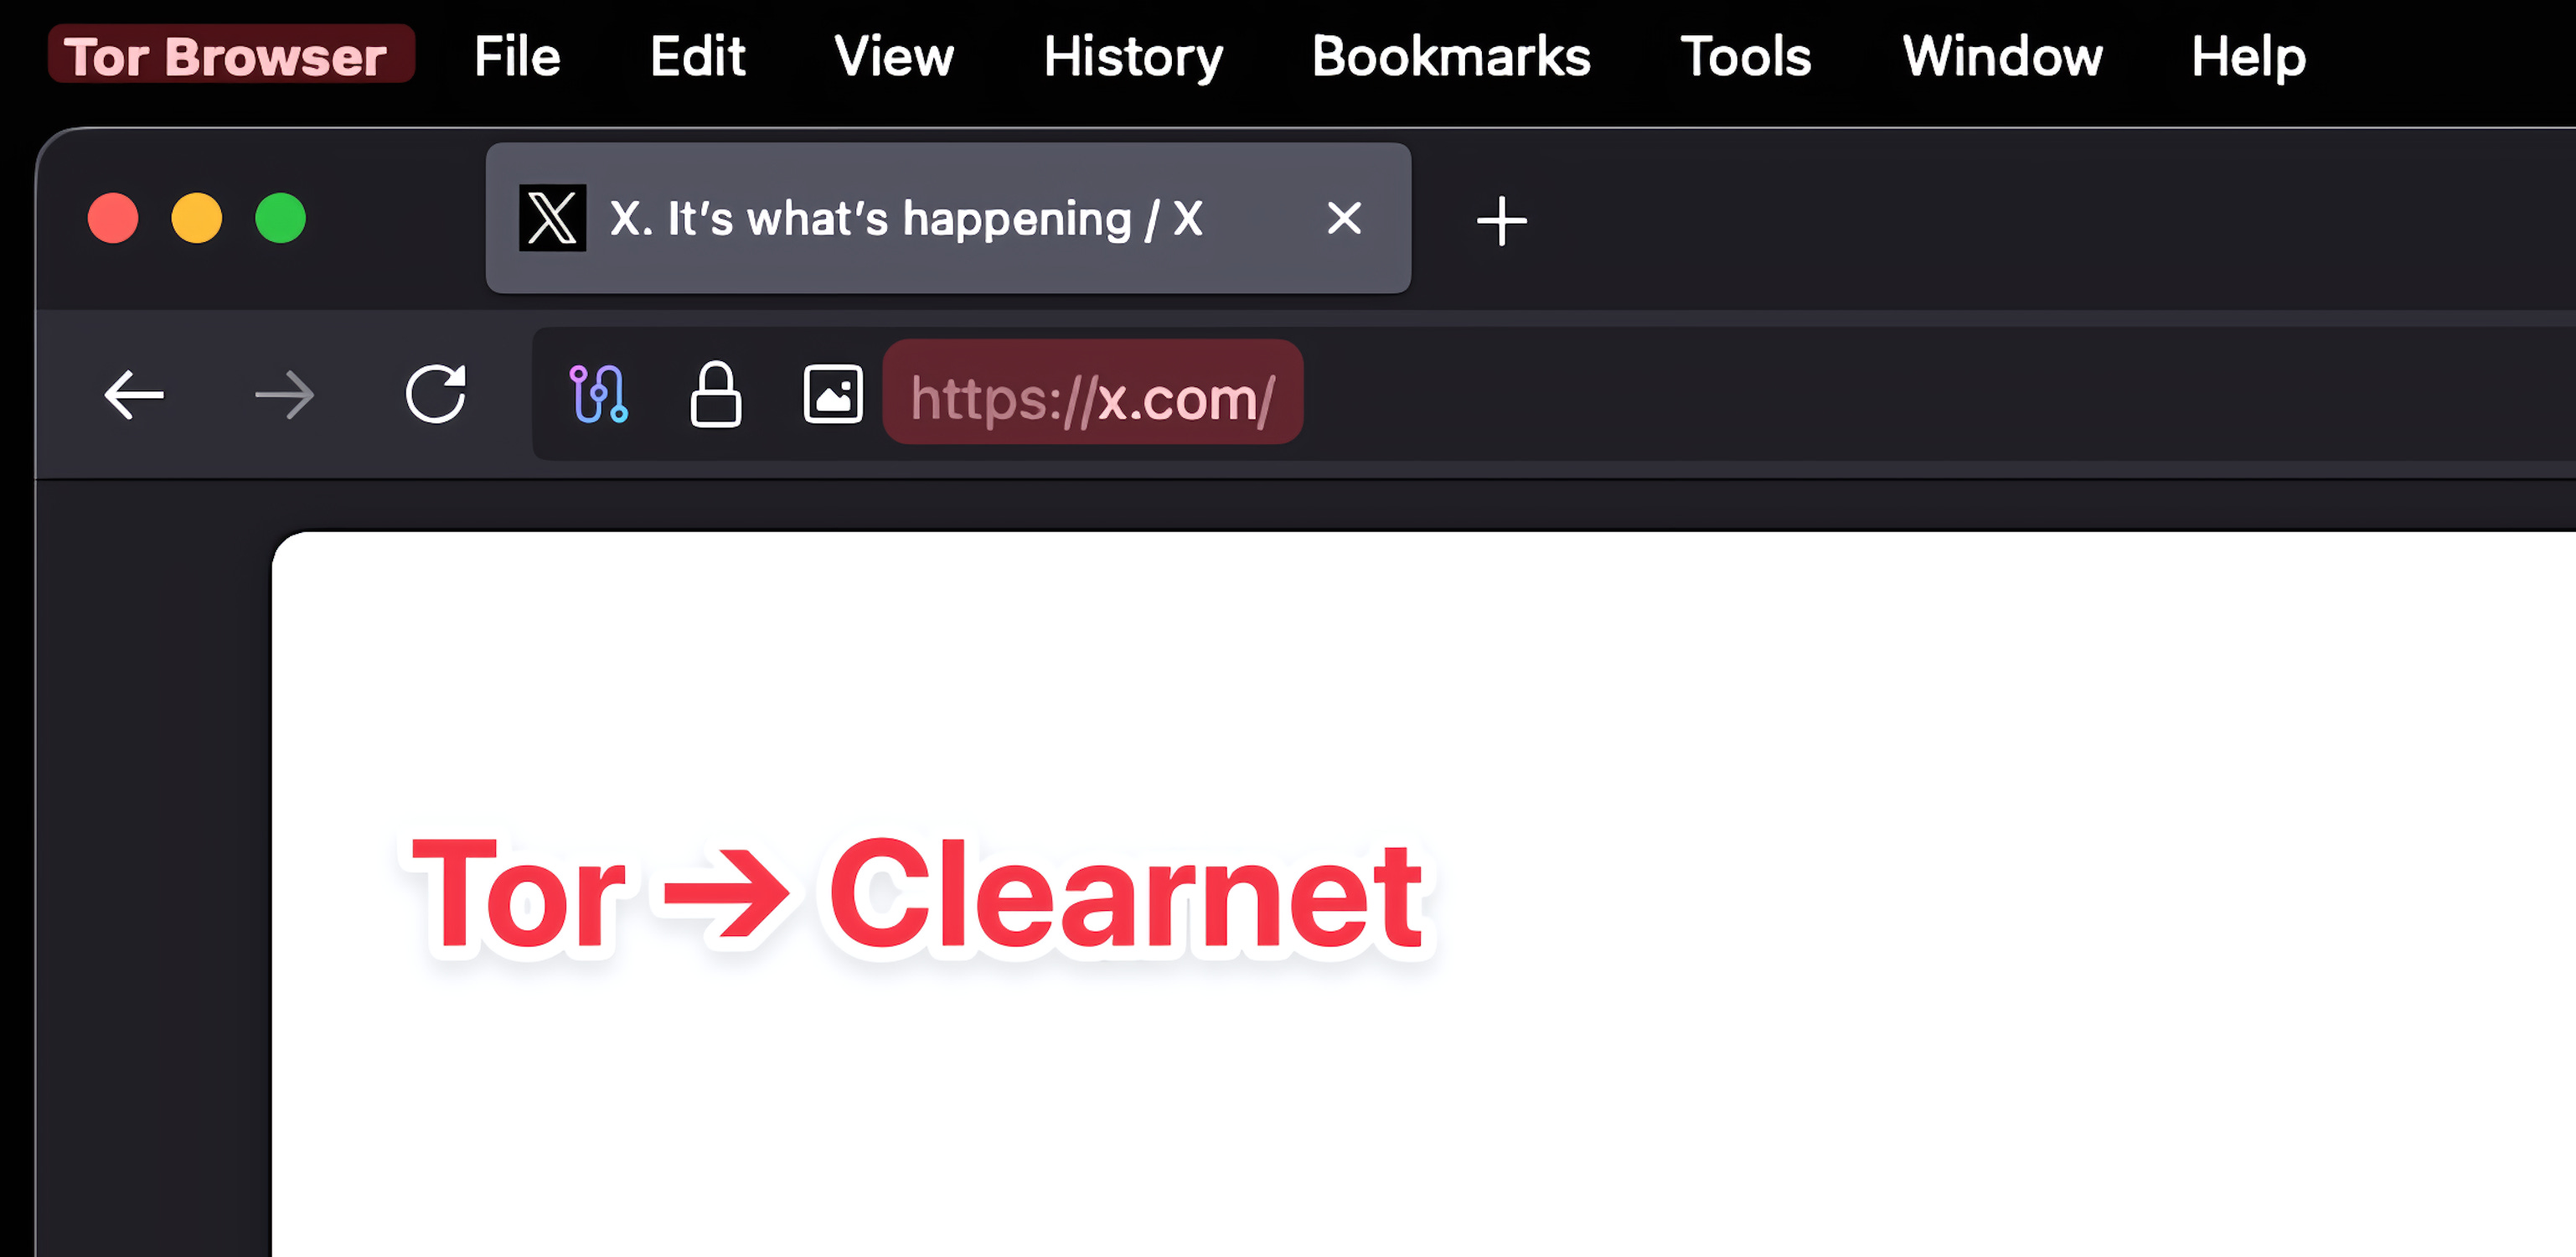Open the History menu

tap(1133, 56)
